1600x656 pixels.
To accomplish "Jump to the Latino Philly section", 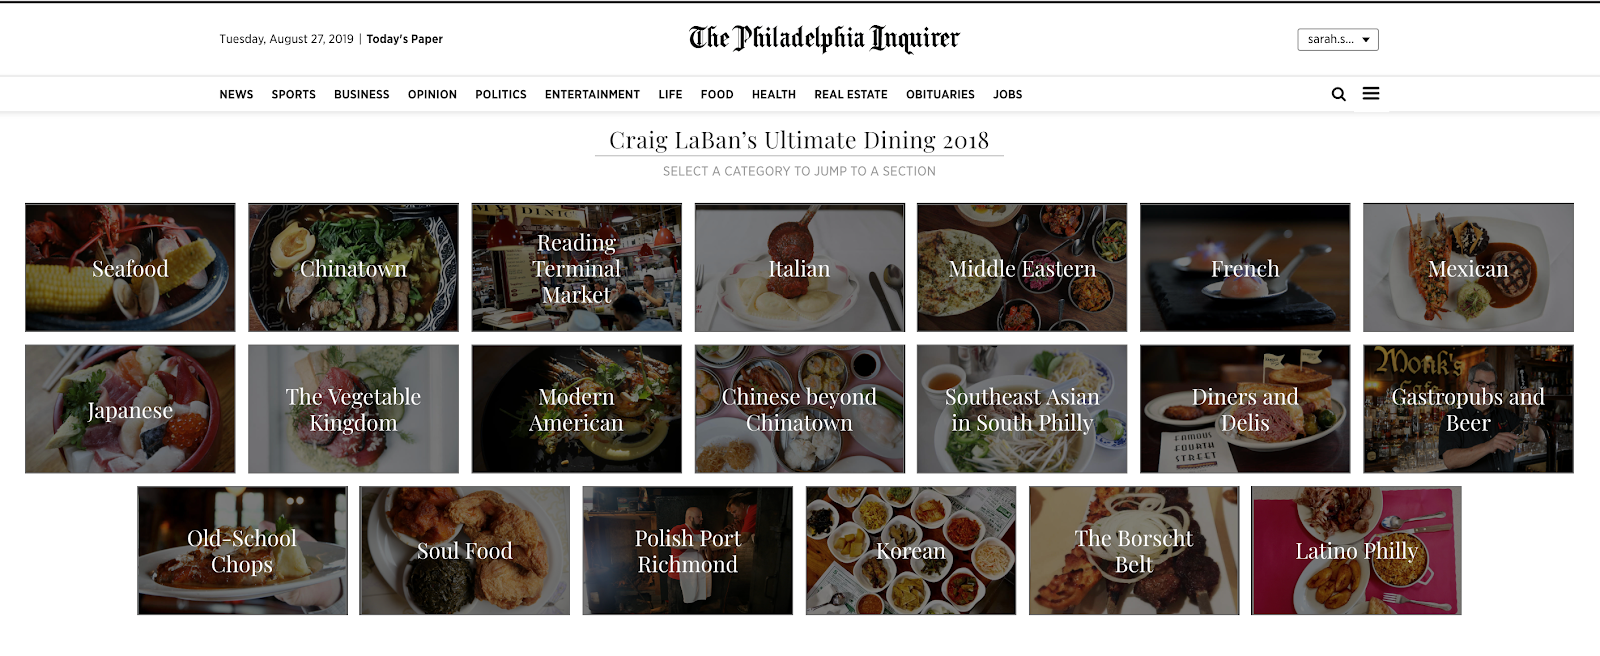I will tap(1356, 551).
